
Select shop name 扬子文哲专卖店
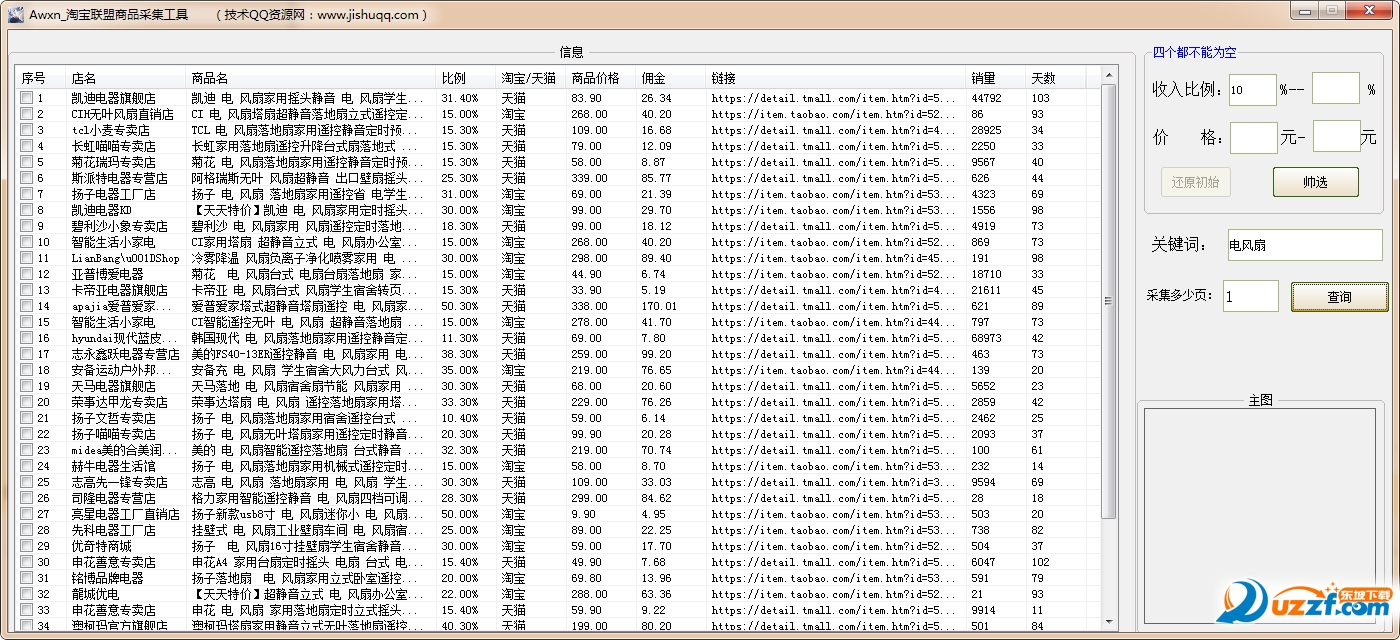[x=113, y=418]
